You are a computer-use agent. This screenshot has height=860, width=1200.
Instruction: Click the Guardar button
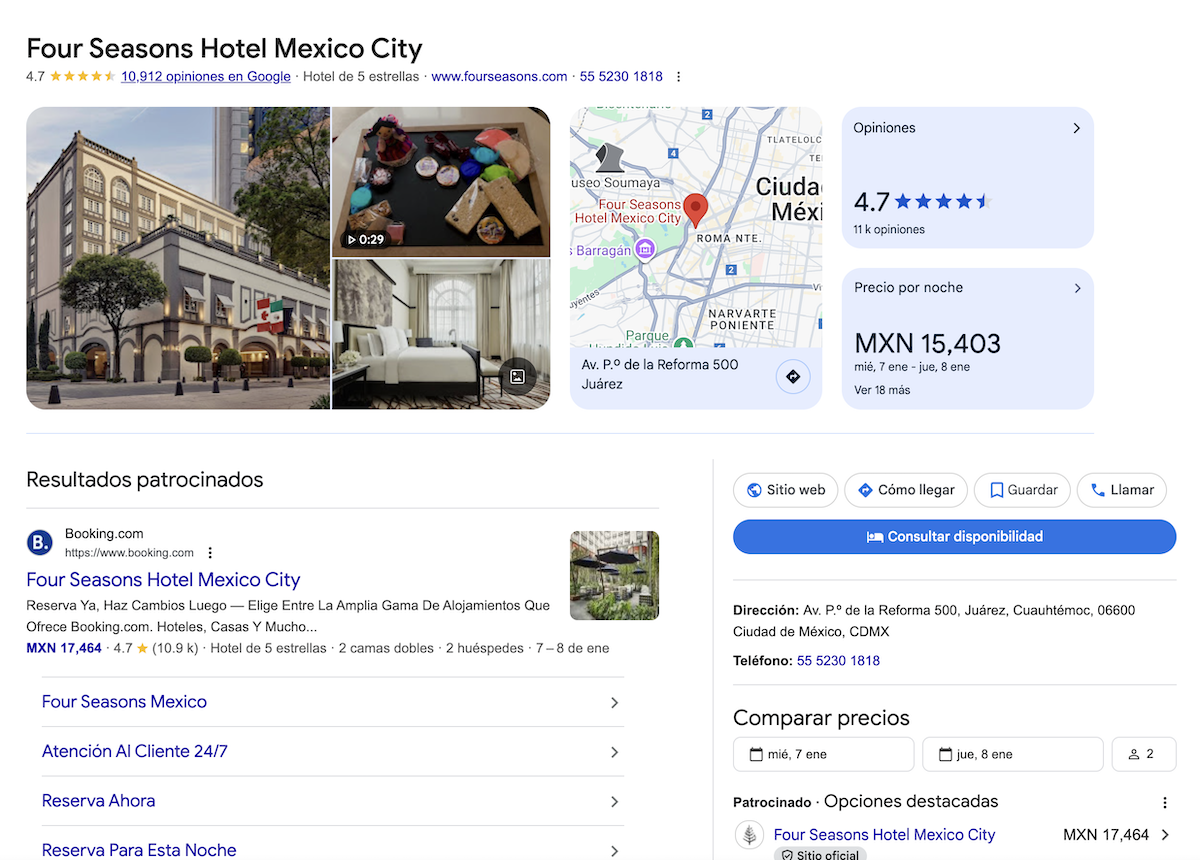[1022, 490]
